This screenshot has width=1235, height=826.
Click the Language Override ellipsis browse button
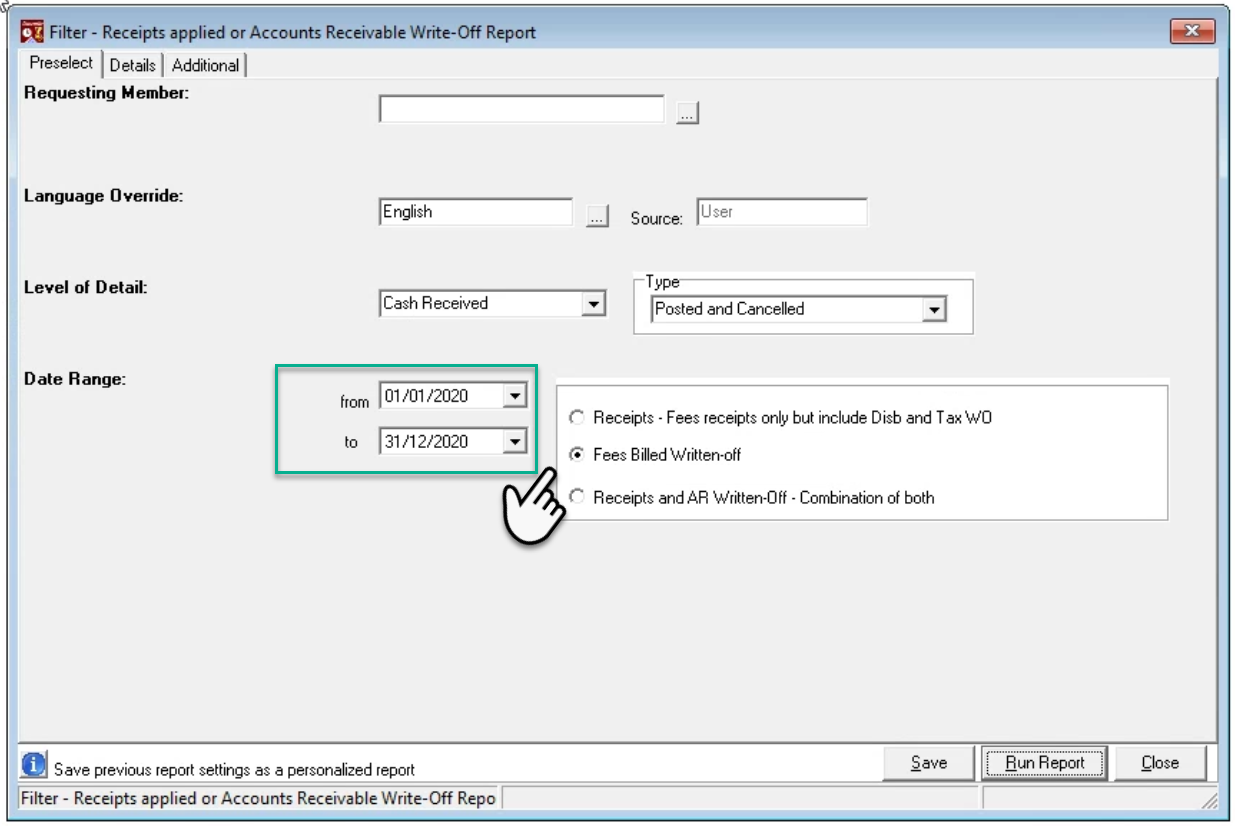(597, 215)
